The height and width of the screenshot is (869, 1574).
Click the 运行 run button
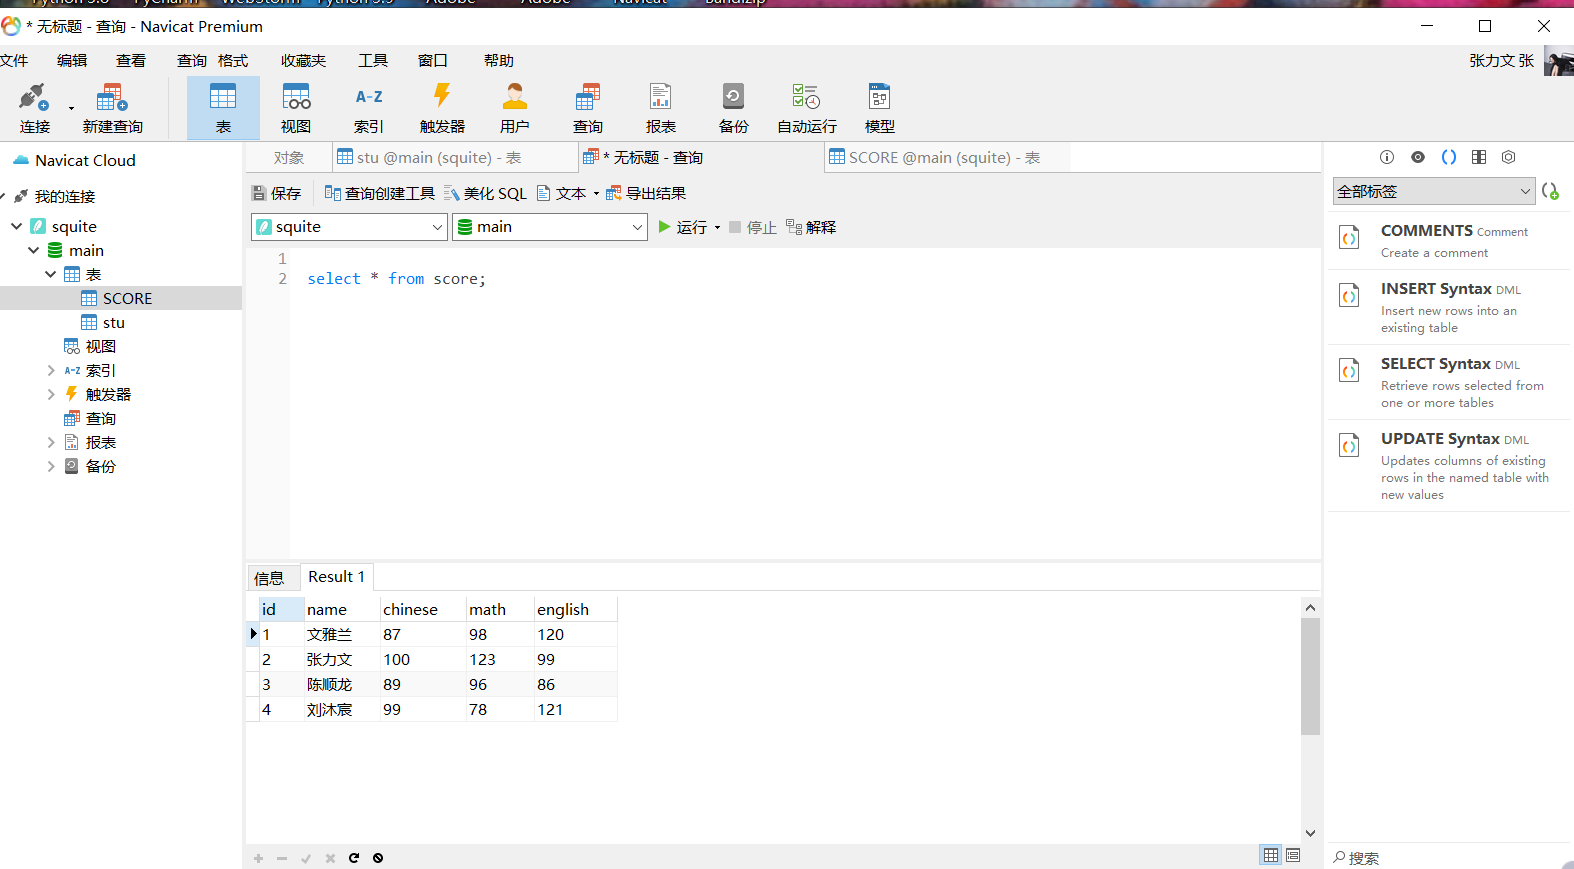tap(682, 228)
